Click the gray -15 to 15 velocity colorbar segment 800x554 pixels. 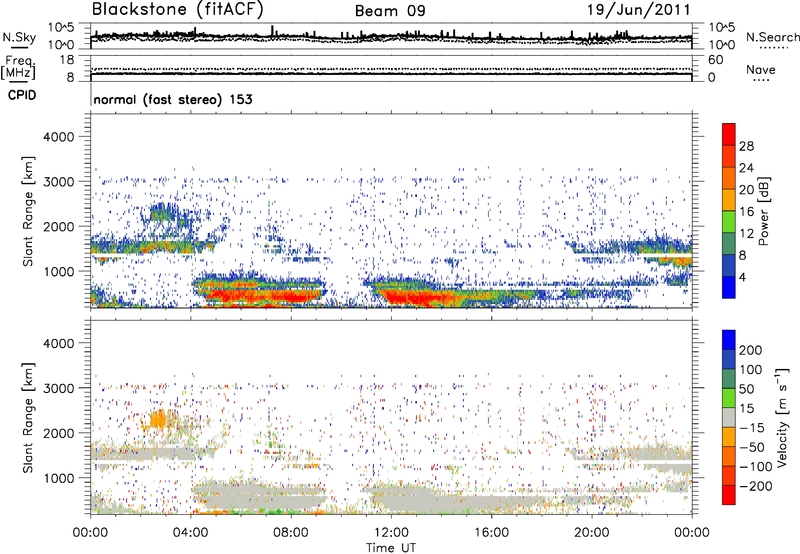click(x=729, y=417)
